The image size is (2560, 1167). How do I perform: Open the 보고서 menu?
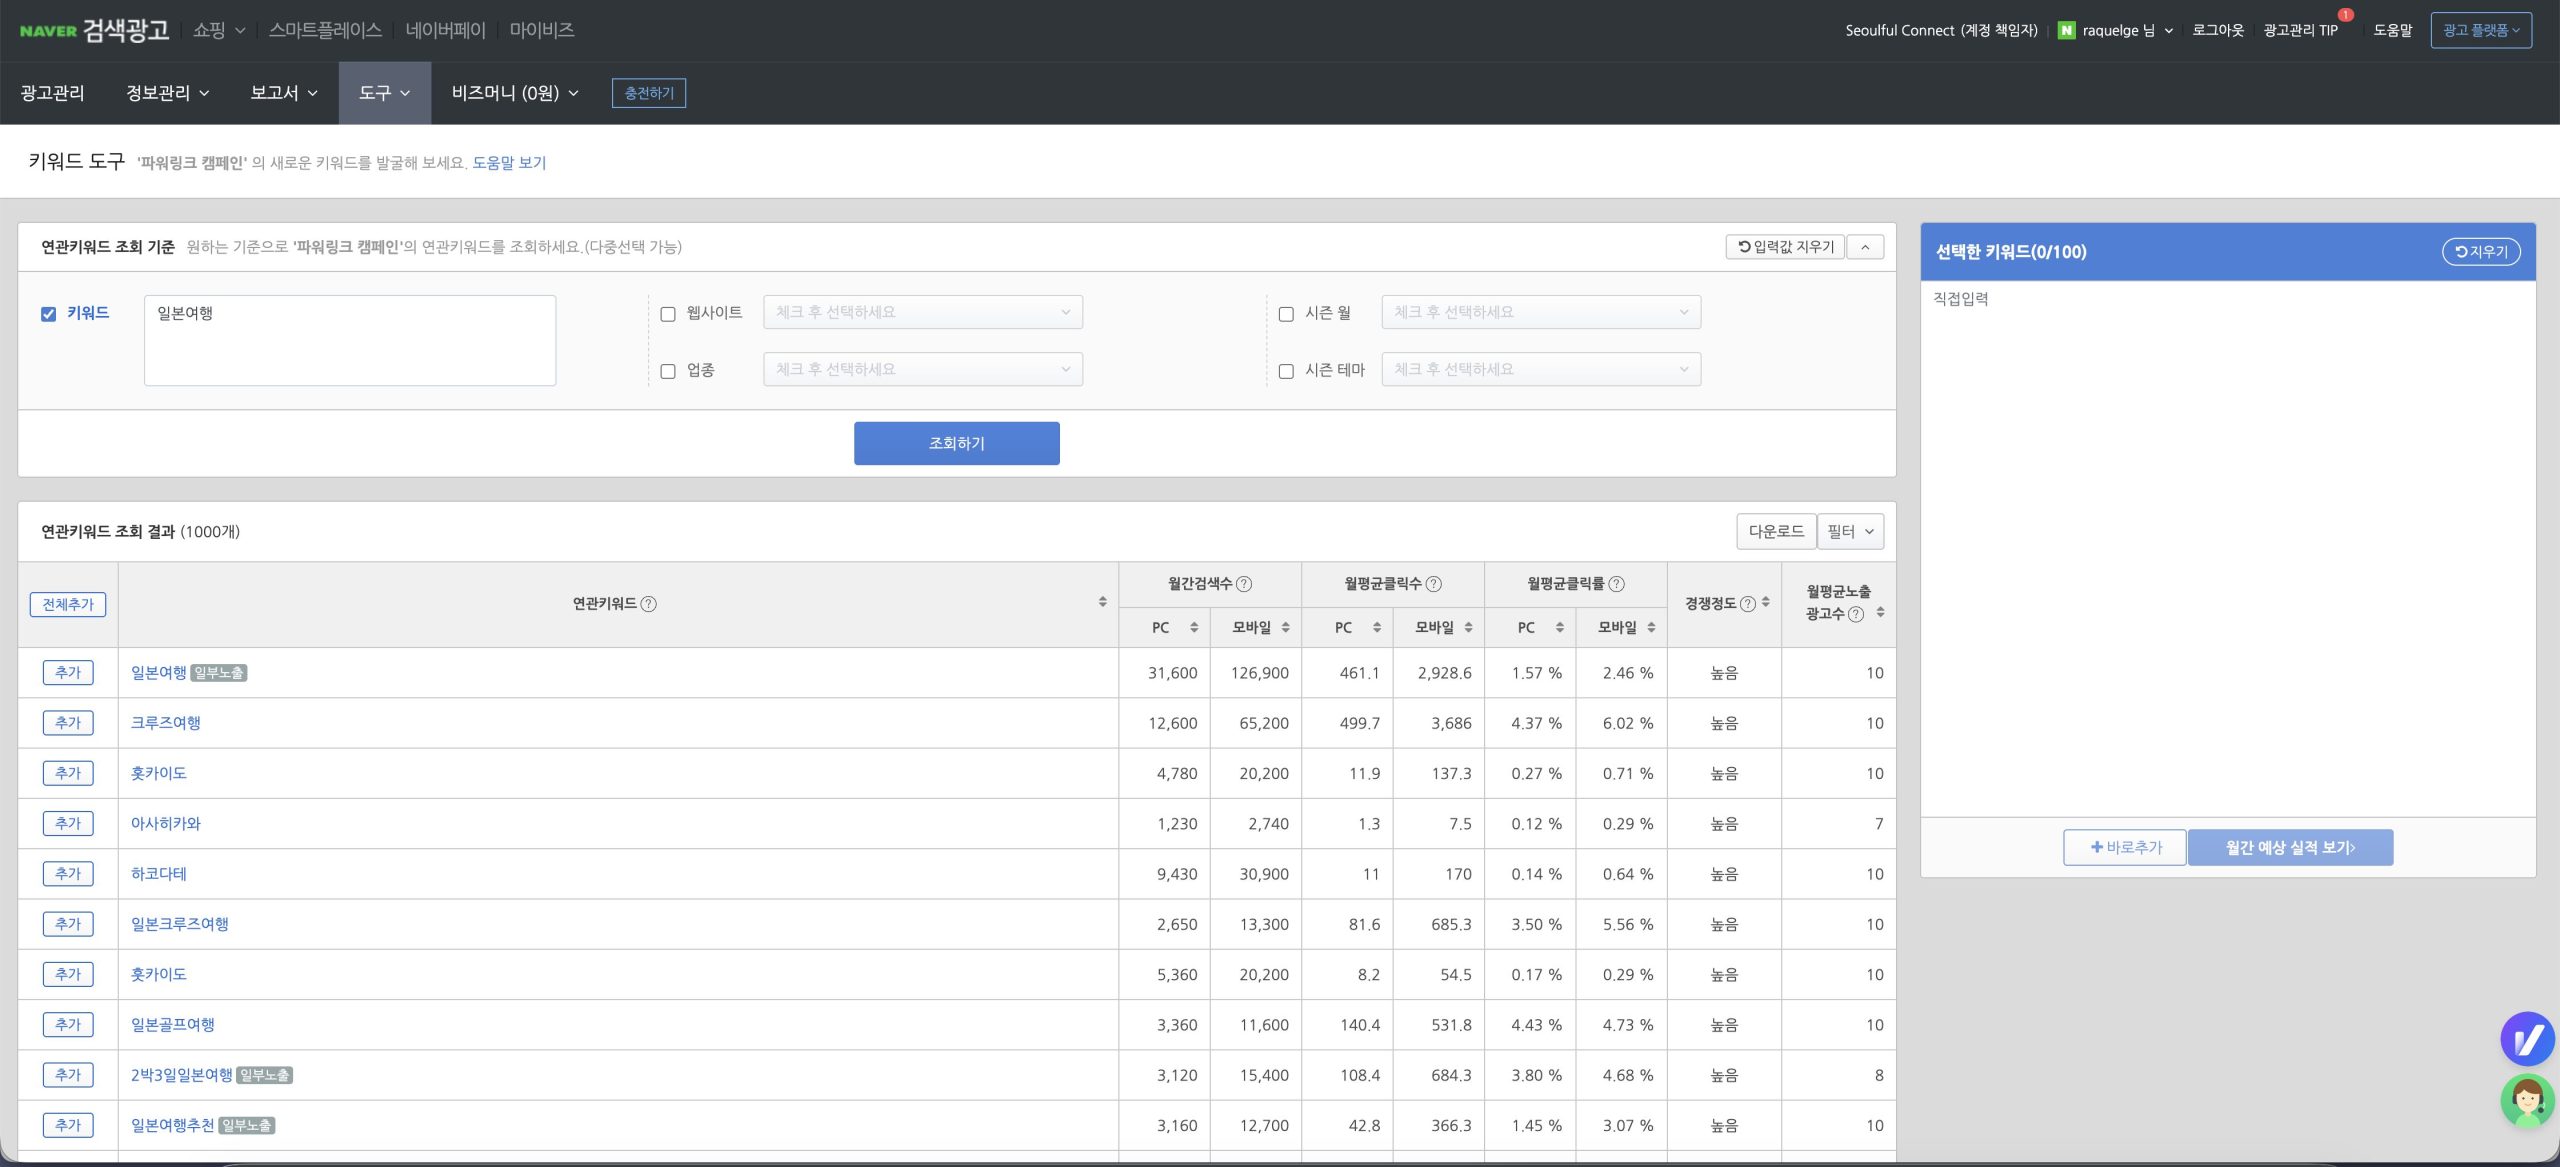[x=283, y=93]
